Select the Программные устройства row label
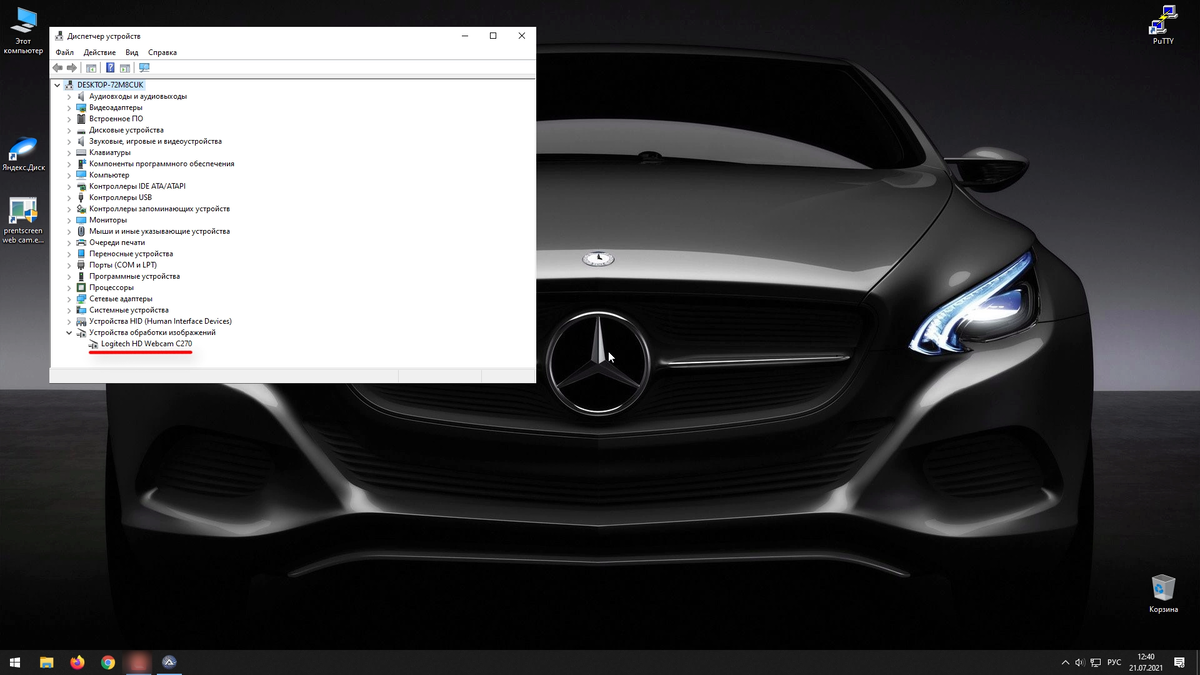The height and width of the screenshot is (675, 1200). (135, 276)
